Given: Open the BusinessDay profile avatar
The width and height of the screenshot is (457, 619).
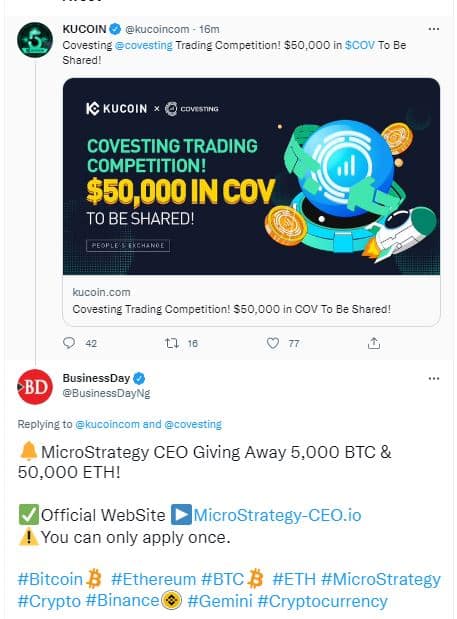Looking at the screenshot, I should 35,387.
